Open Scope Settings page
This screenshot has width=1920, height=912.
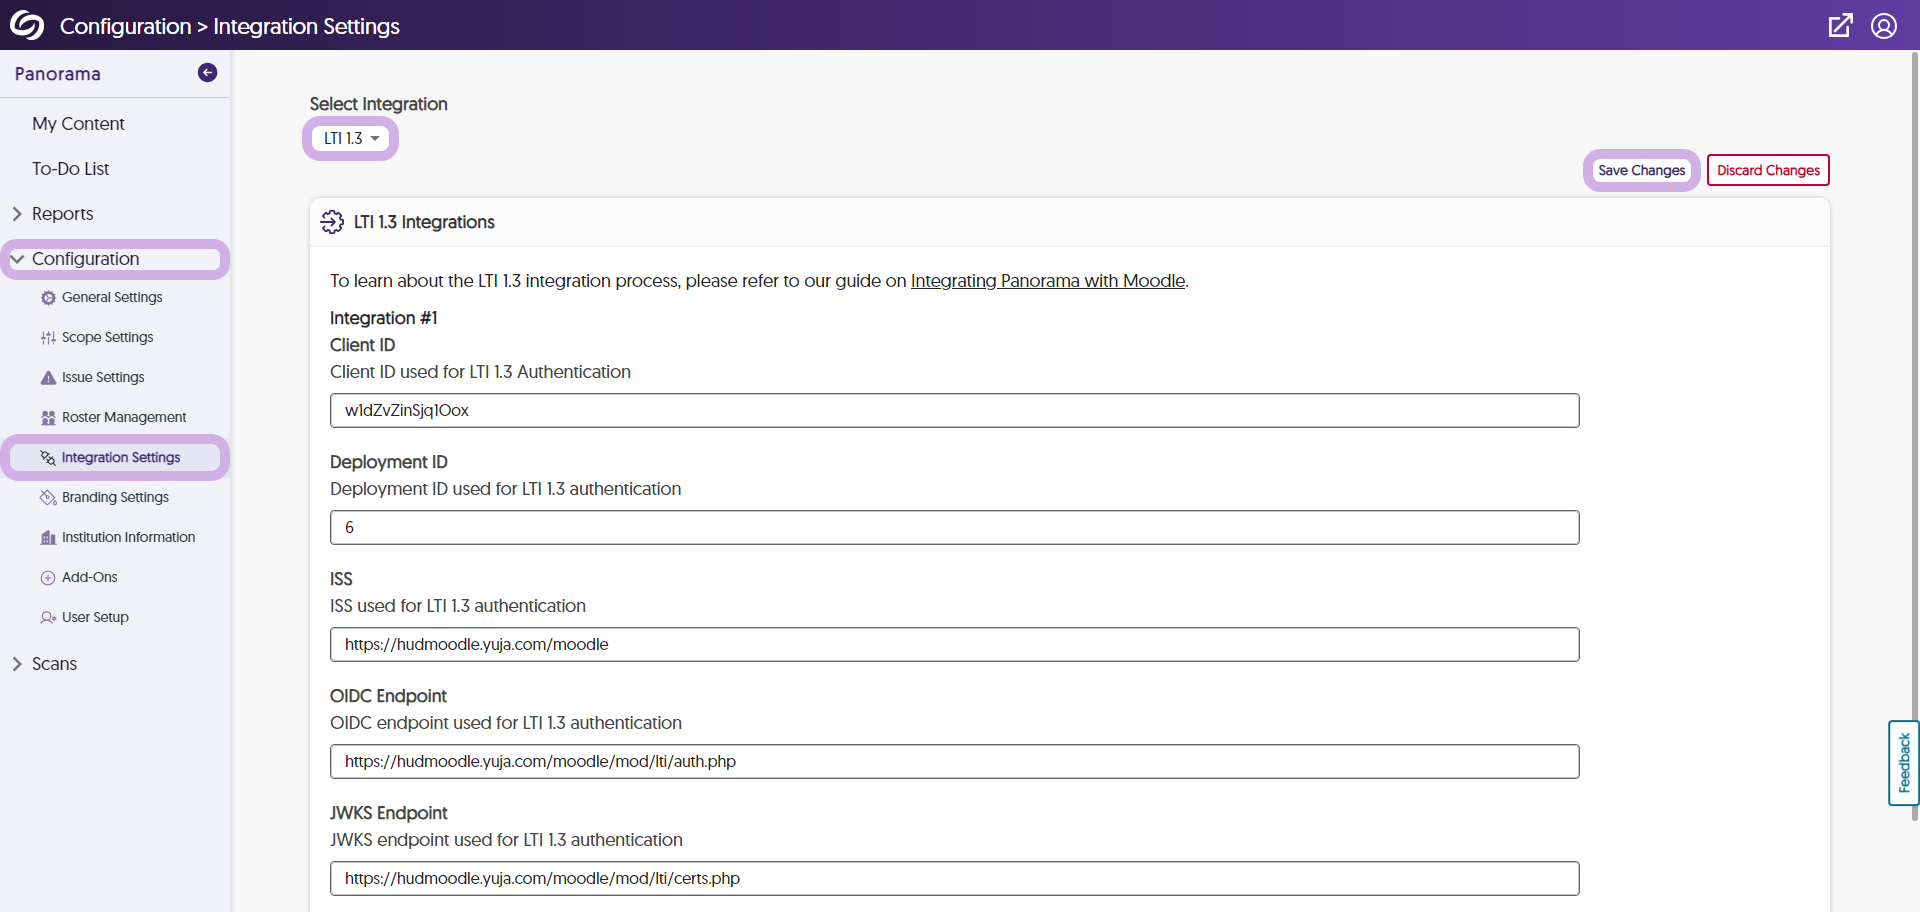tap(107, 338)
